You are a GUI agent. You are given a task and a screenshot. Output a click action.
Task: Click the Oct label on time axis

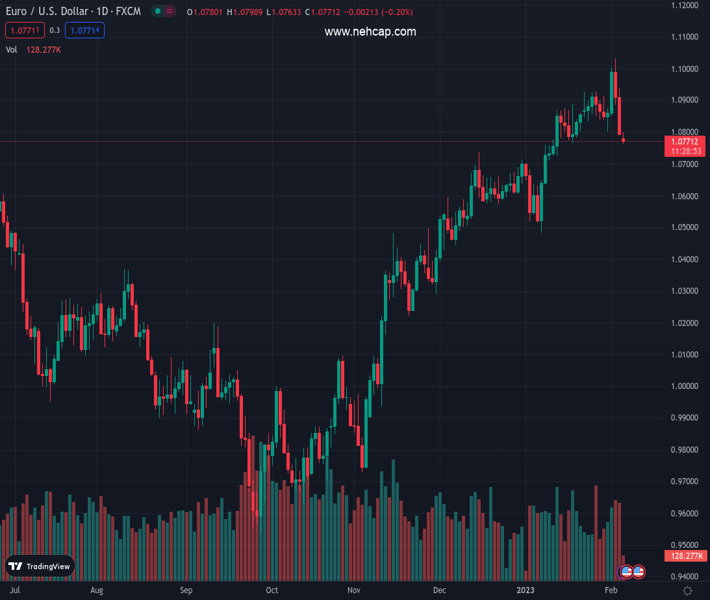[272, 590]
